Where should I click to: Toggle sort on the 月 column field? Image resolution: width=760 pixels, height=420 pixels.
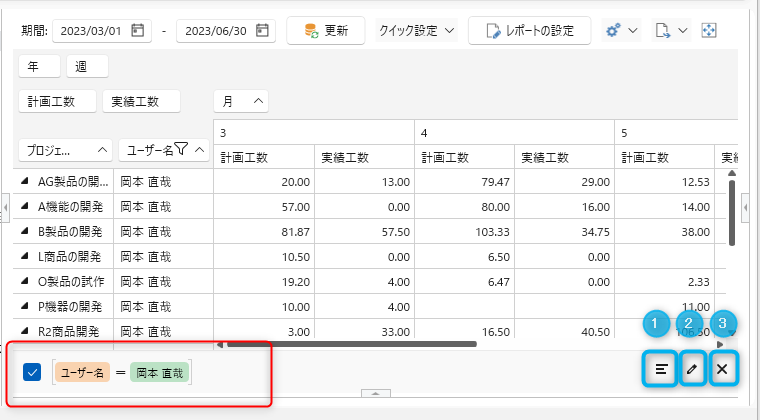pyautogui.click(x=240, y=101)
